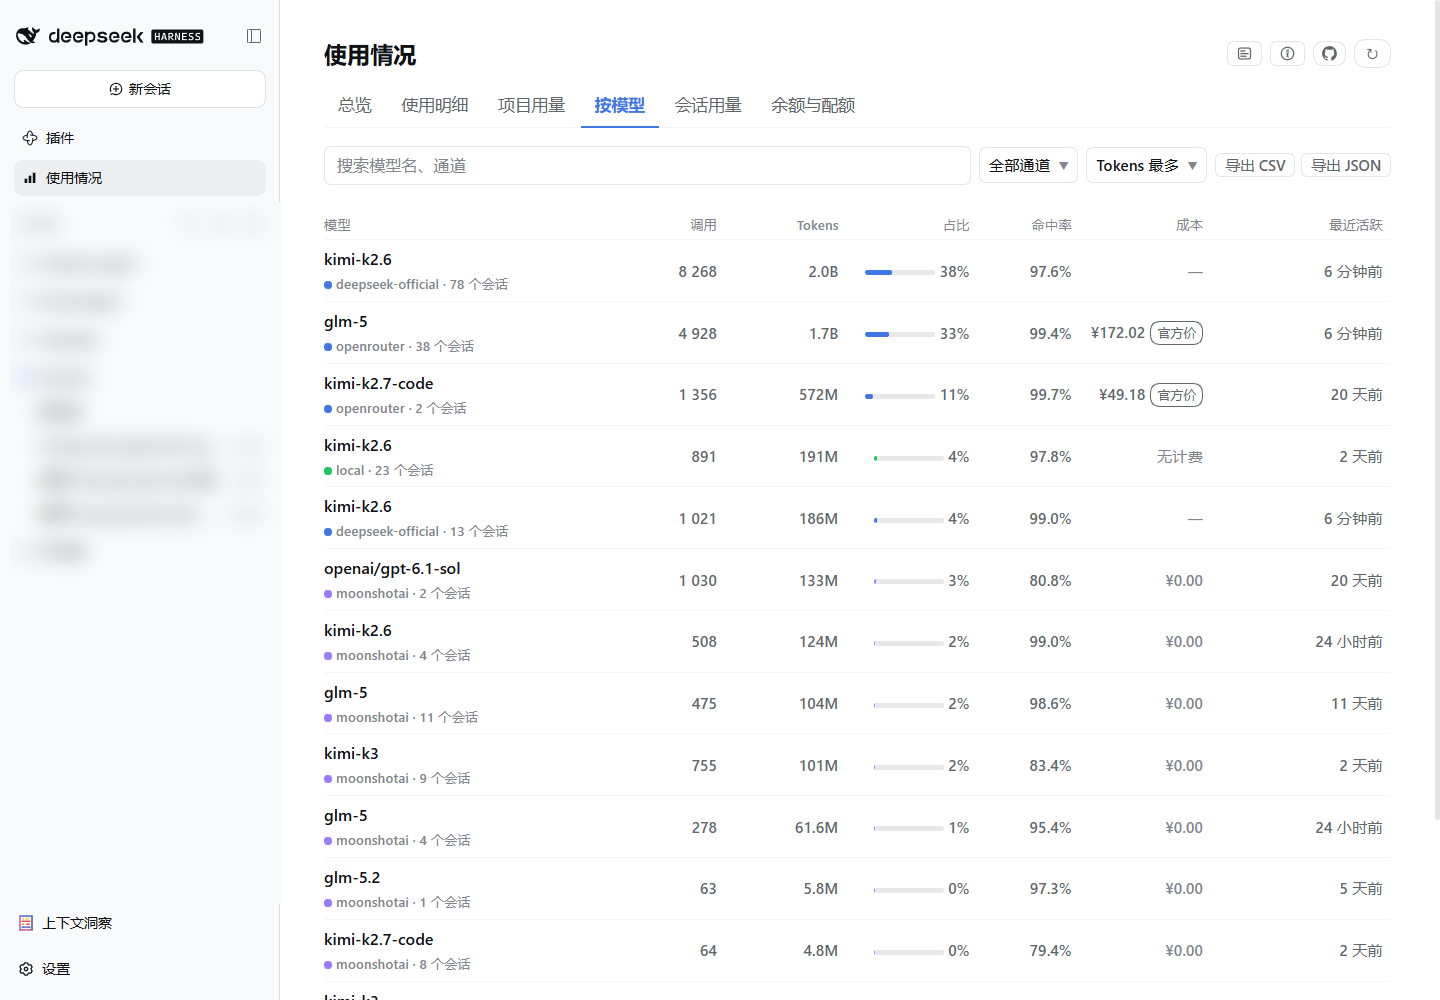Click the 33% share bar for glm-5
Image resolution: width=1440 pixels, height=1000 pixels.
(900, 334)
